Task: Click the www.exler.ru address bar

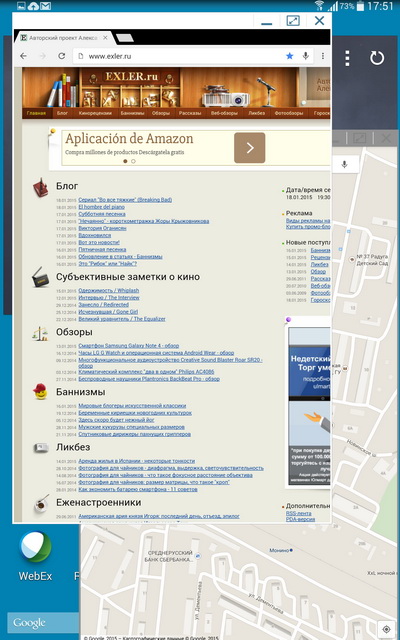Action: tap(178, 56)
